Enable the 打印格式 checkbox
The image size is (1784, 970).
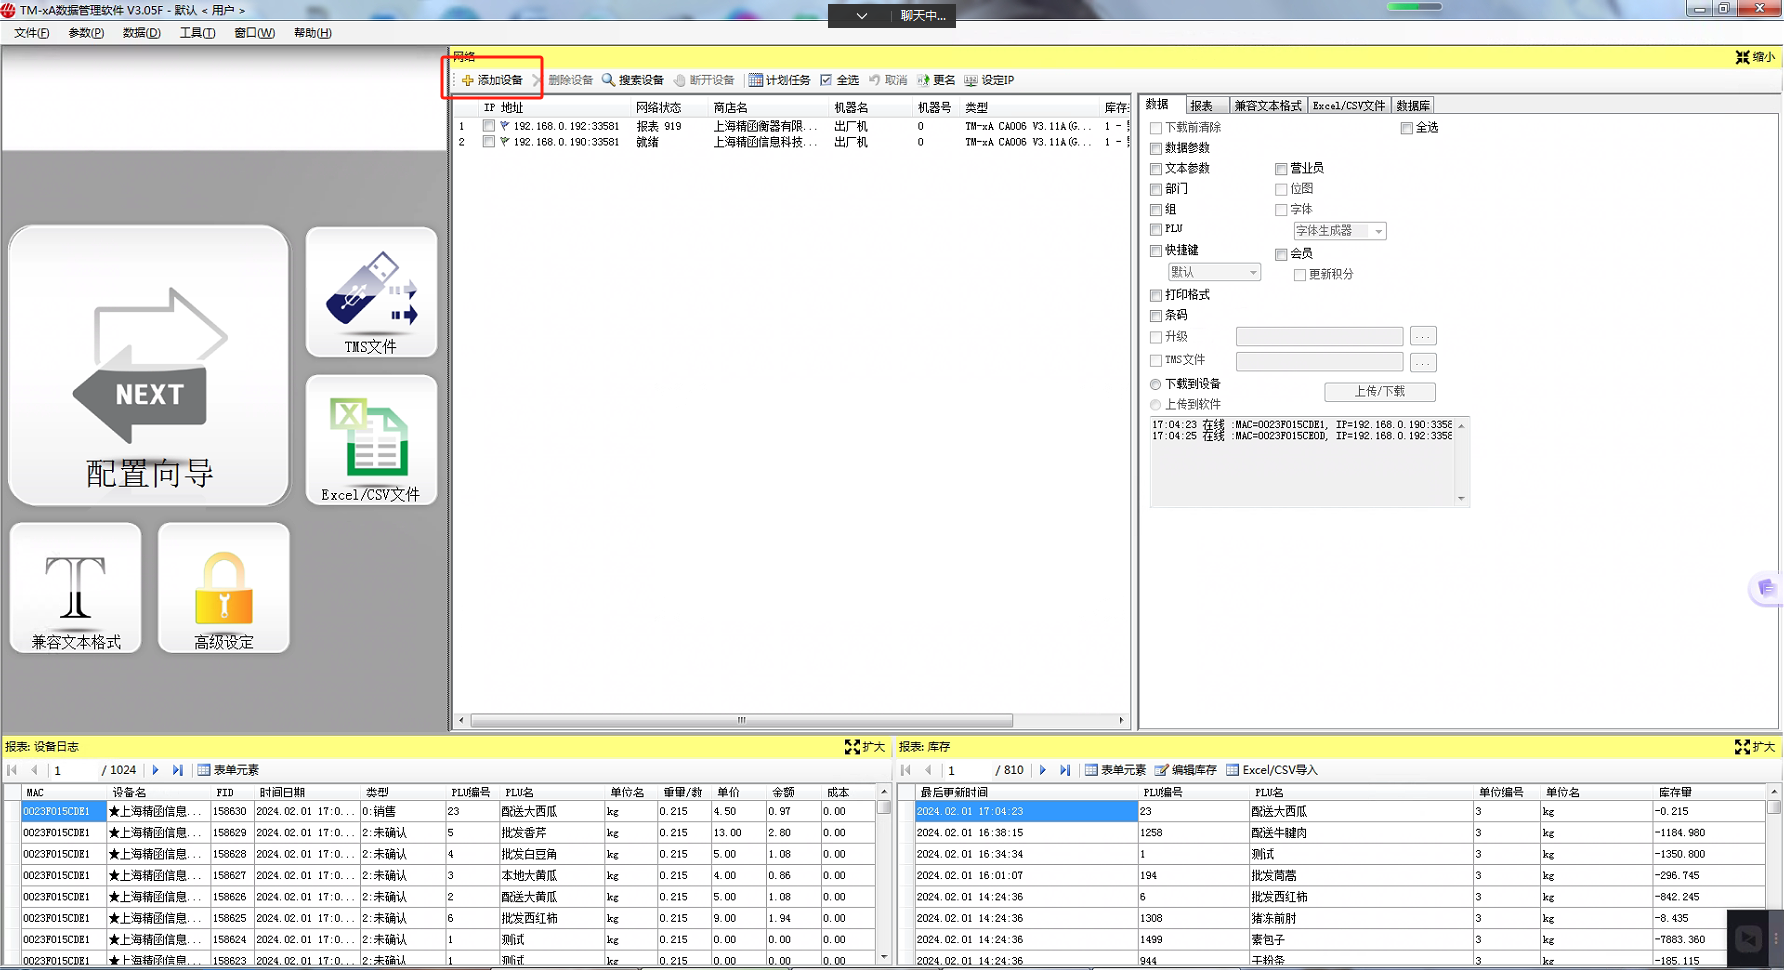(1156, 295)
